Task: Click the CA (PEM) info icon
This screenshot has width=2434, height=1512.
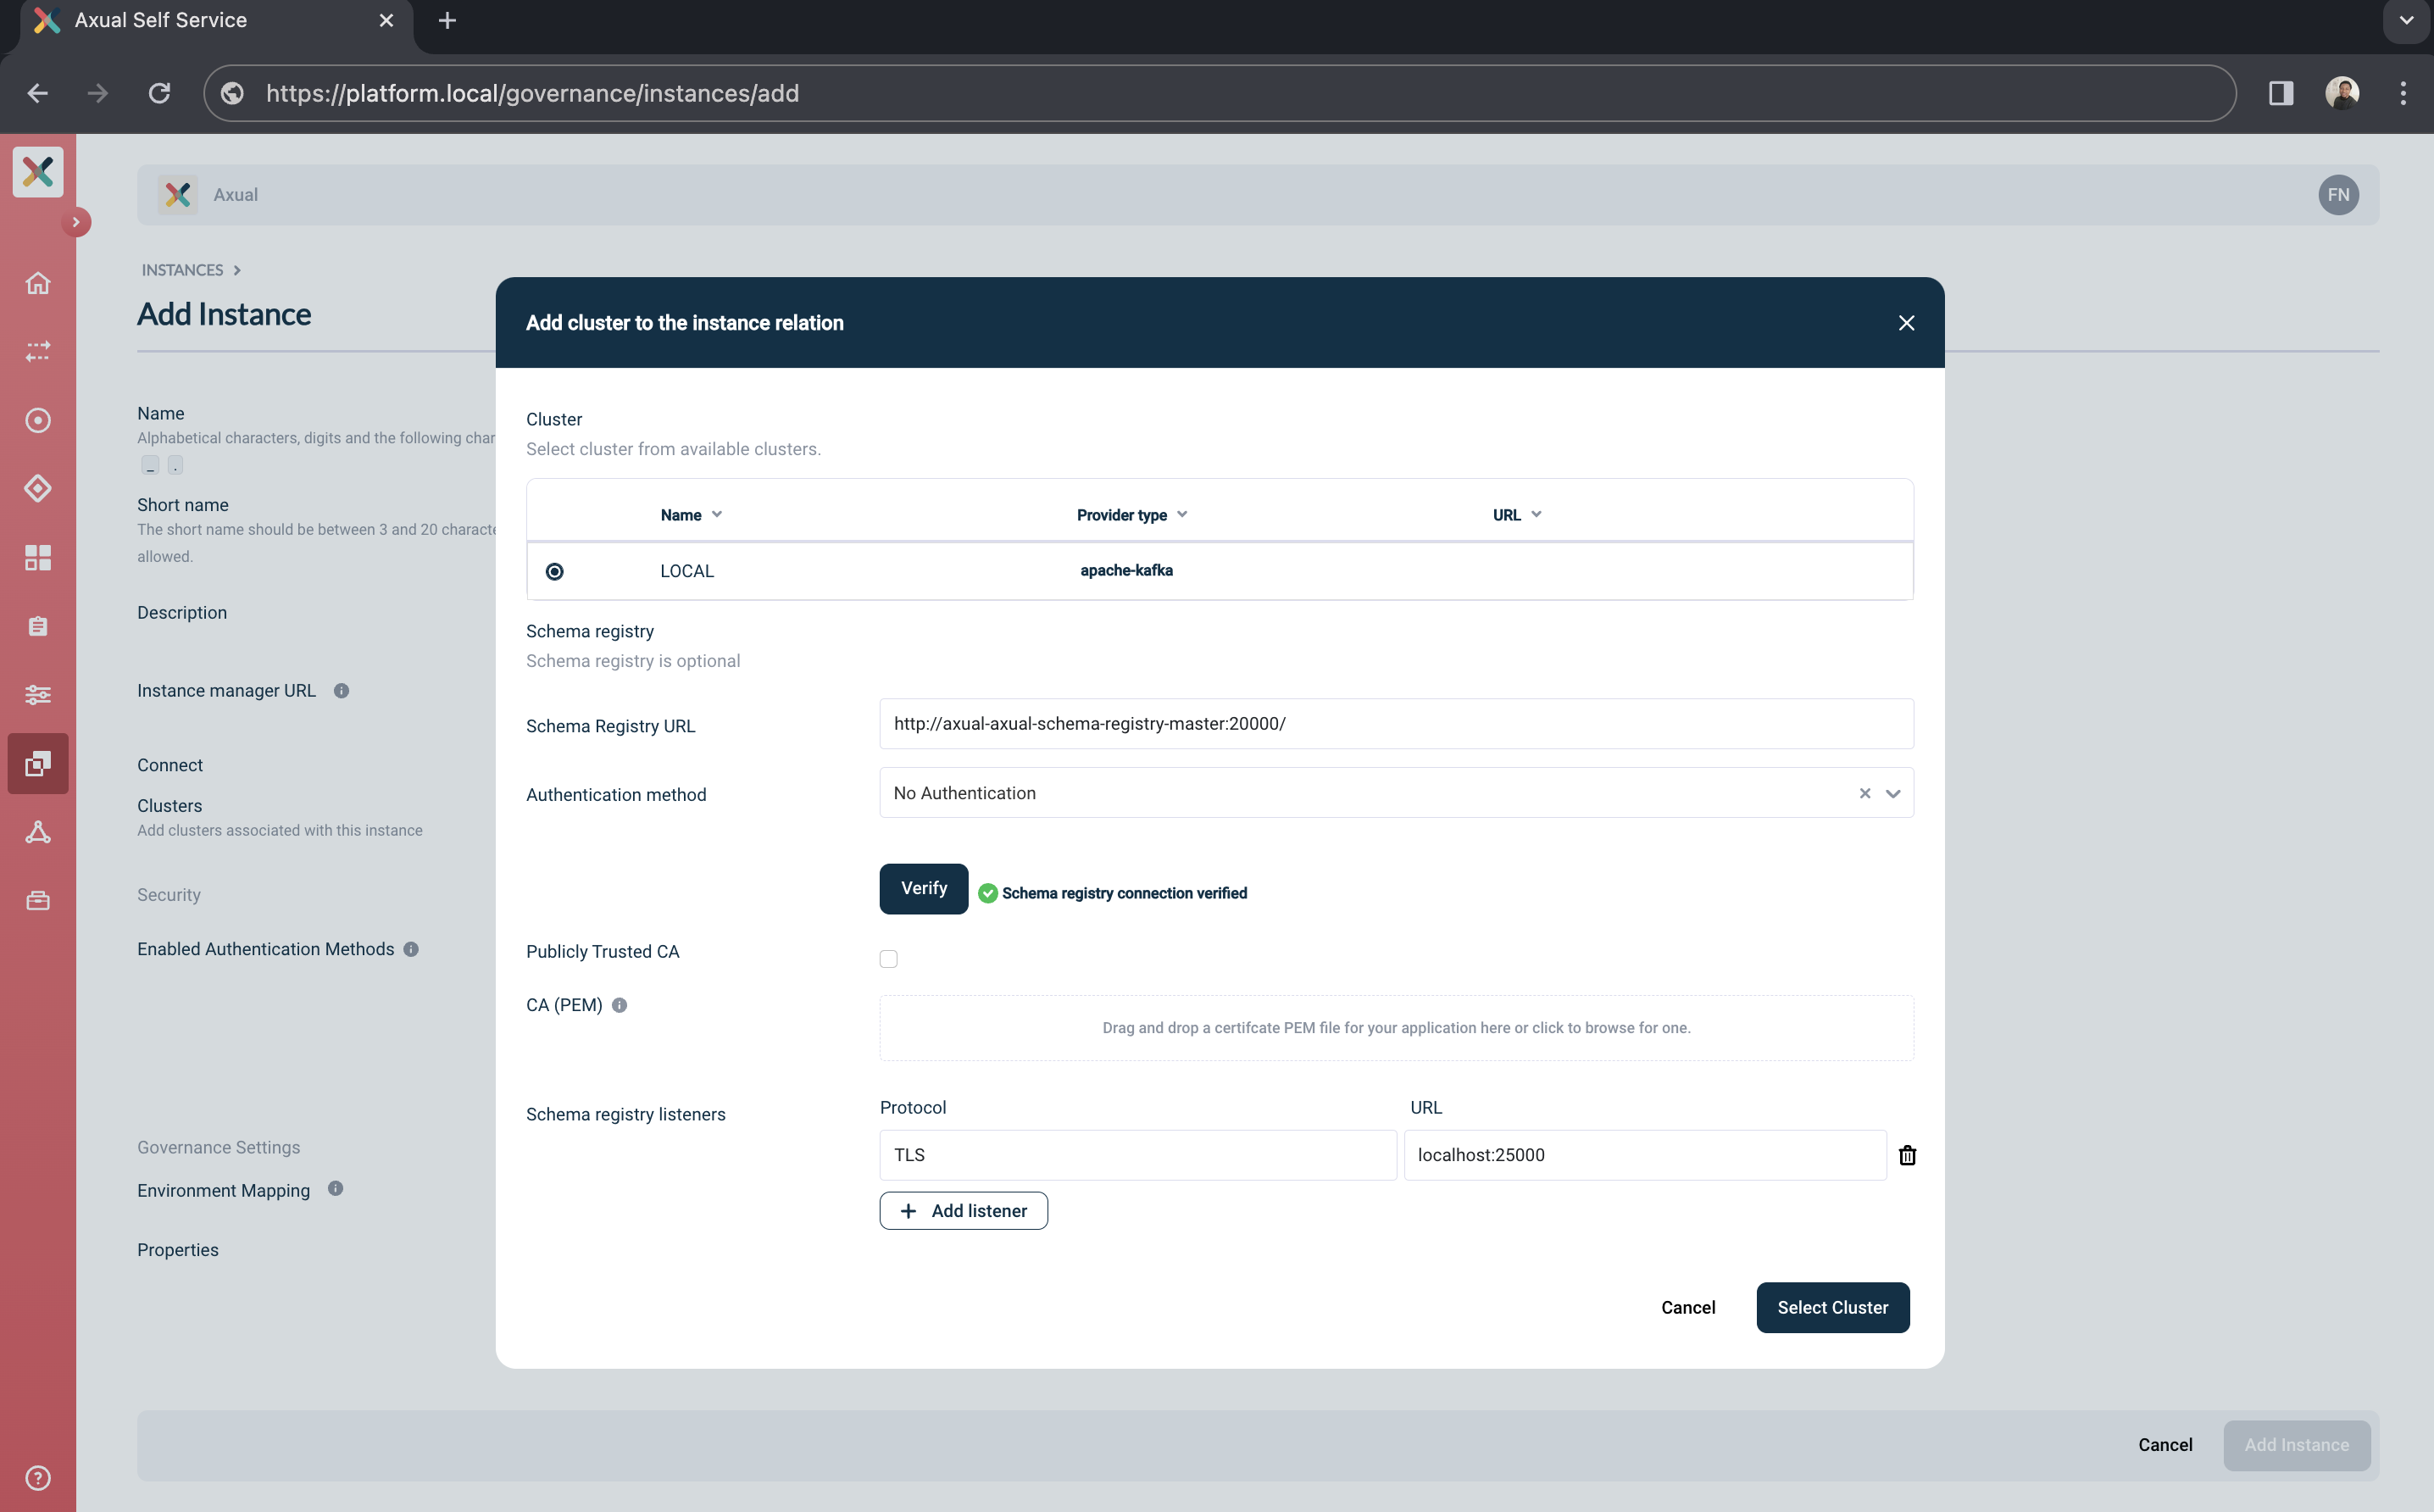Action: 619,1005
